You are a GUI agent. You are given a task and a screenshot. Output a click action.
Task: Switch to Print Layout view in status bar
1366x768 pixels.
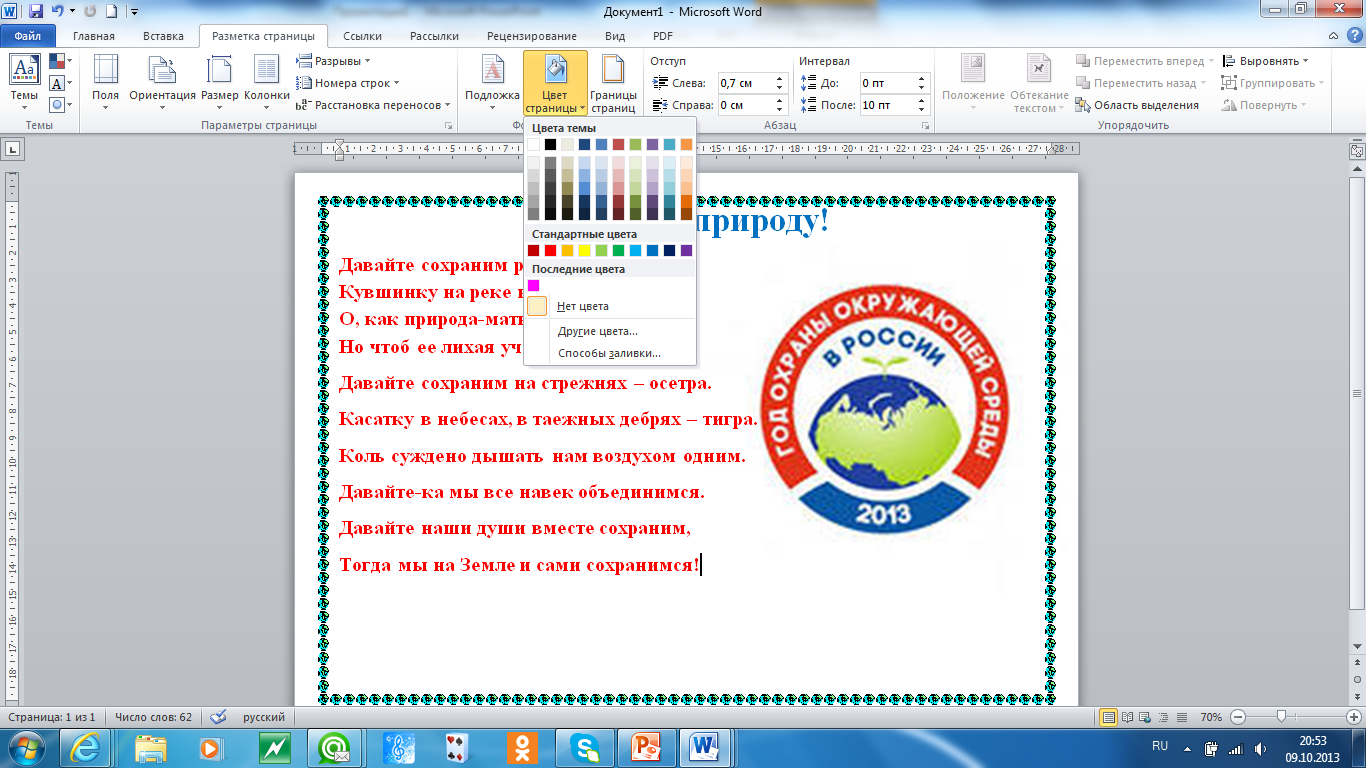pyautogui.click(x=1108, y=717)
